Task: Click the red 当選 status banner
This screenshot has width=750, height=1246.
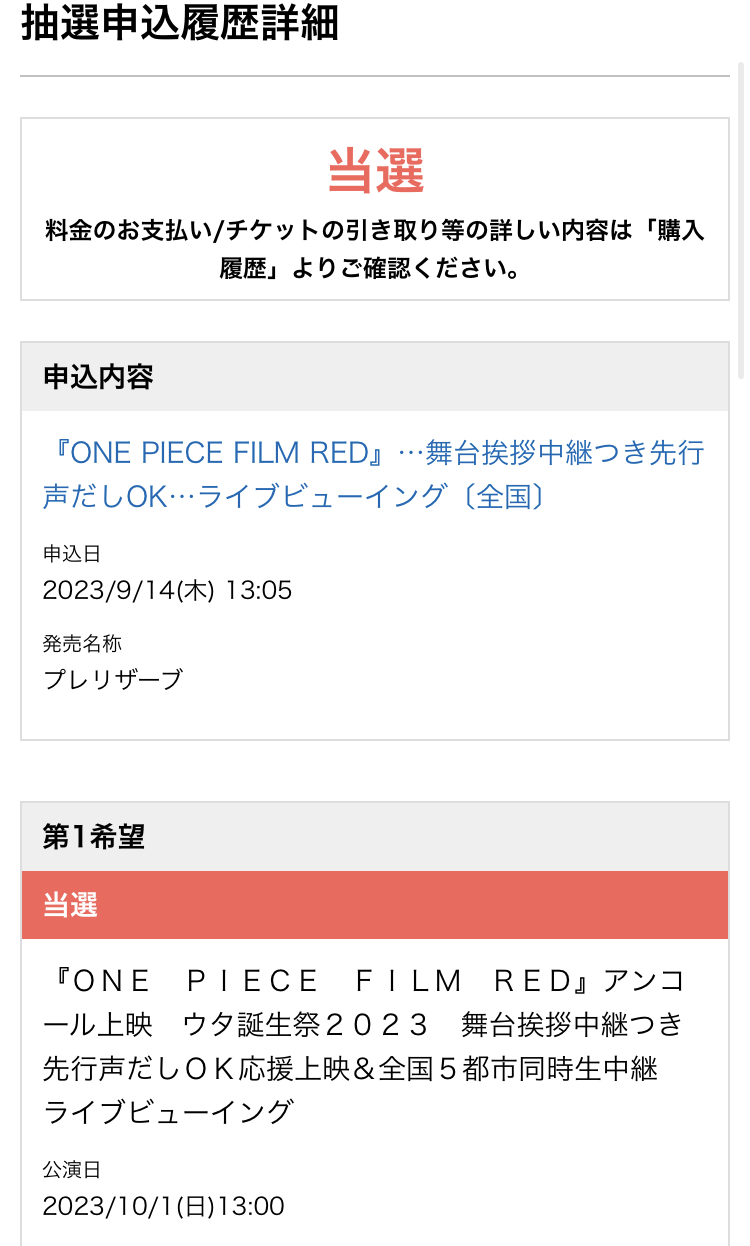Action: tap(375, 905)
